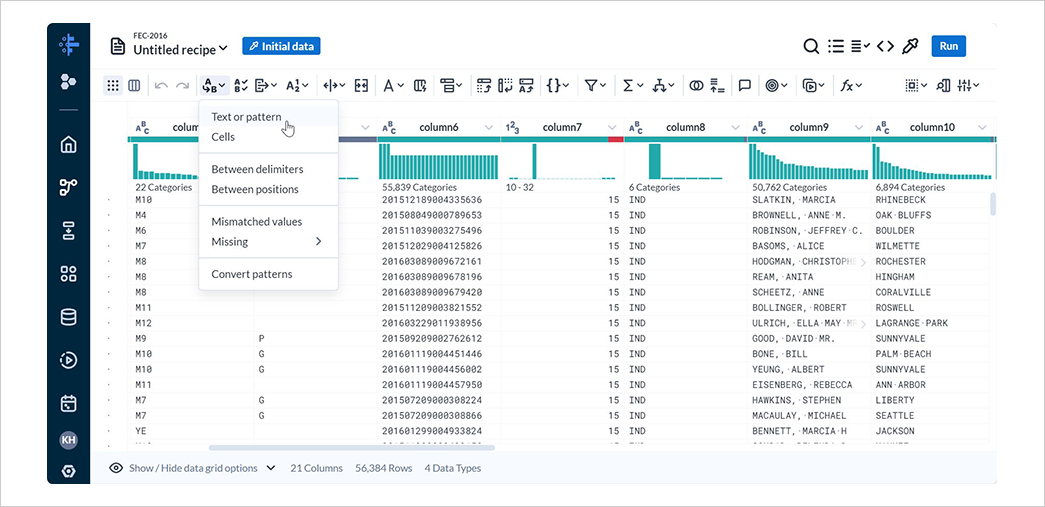Viewport: 1045px width, 507px height.
Task: Open the KH user avatar
Action: 68,440
